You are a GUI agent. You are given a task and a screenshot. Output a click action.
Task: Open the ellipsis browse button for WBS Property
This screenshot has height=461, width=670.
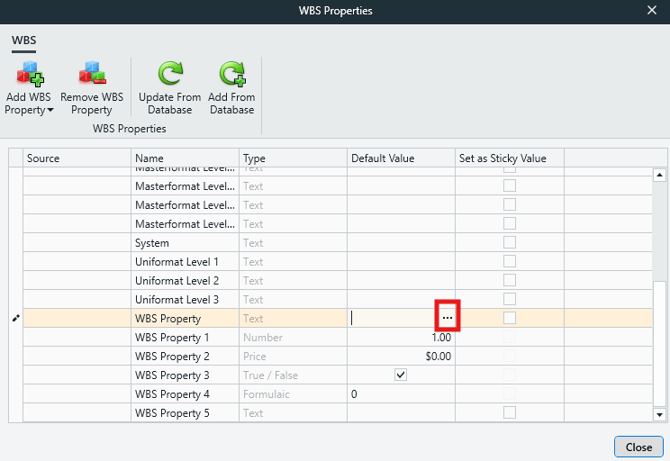click(x=447, y=317)
